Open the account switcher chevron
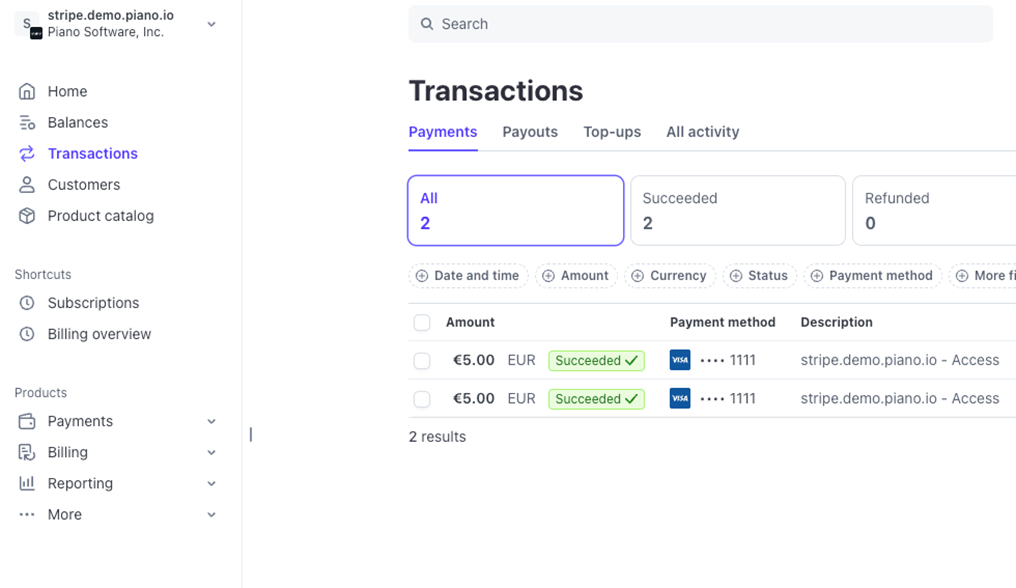 (x=211, y=24)
